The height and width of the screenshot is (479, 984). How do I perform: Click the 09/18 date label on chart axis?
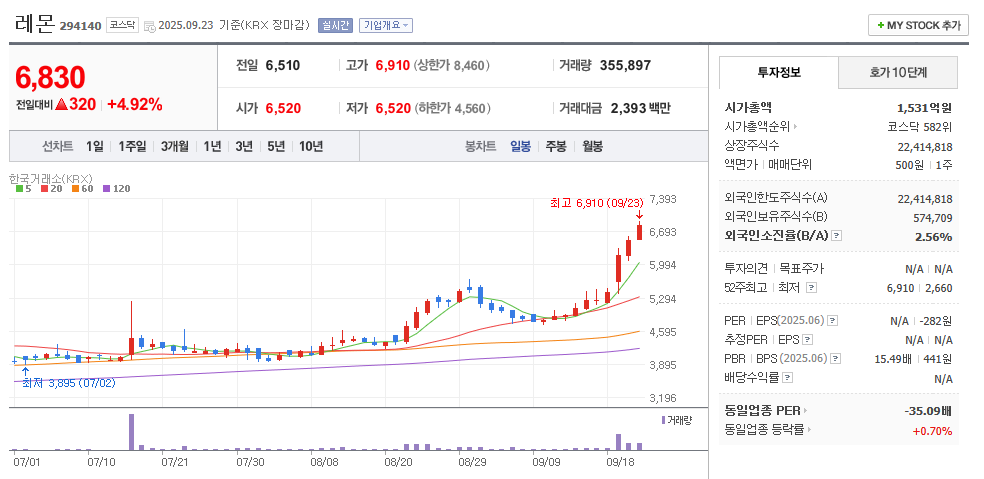[x=620, y=462]
